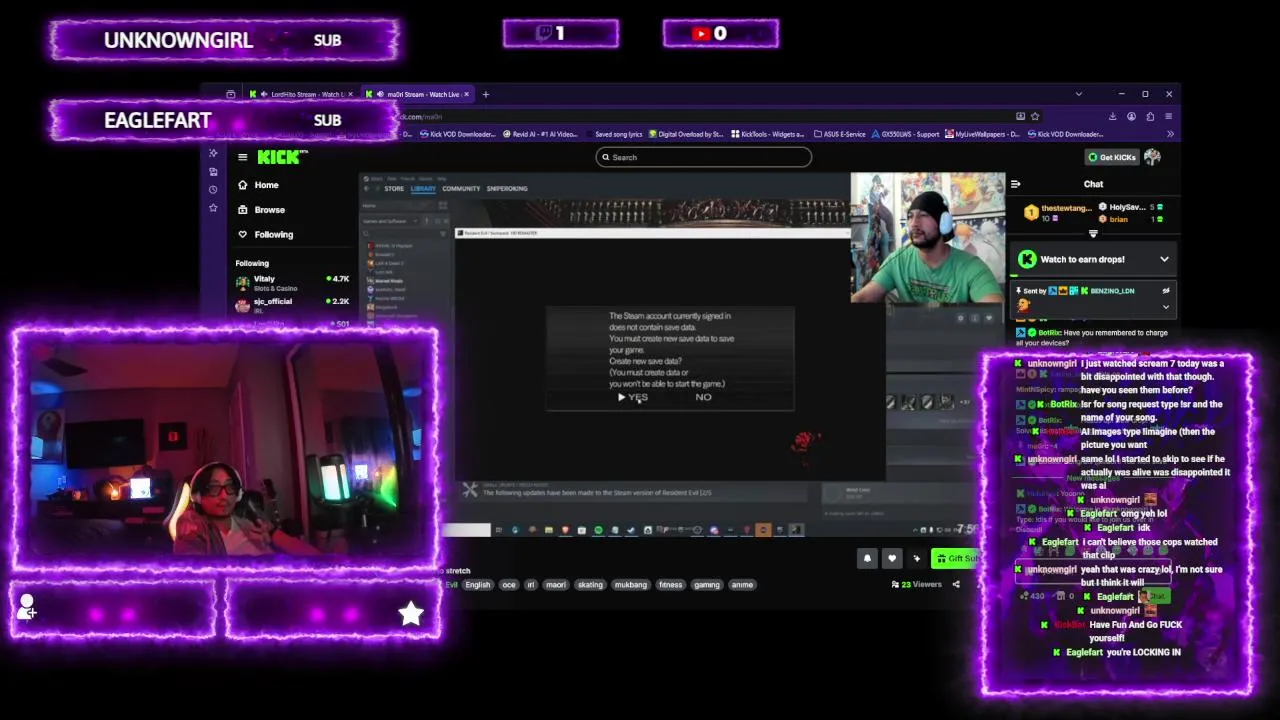This screenshot has width=1280, height=720.
Task: Open the LIBRARY tab in Steam
Action: [423, 188]
